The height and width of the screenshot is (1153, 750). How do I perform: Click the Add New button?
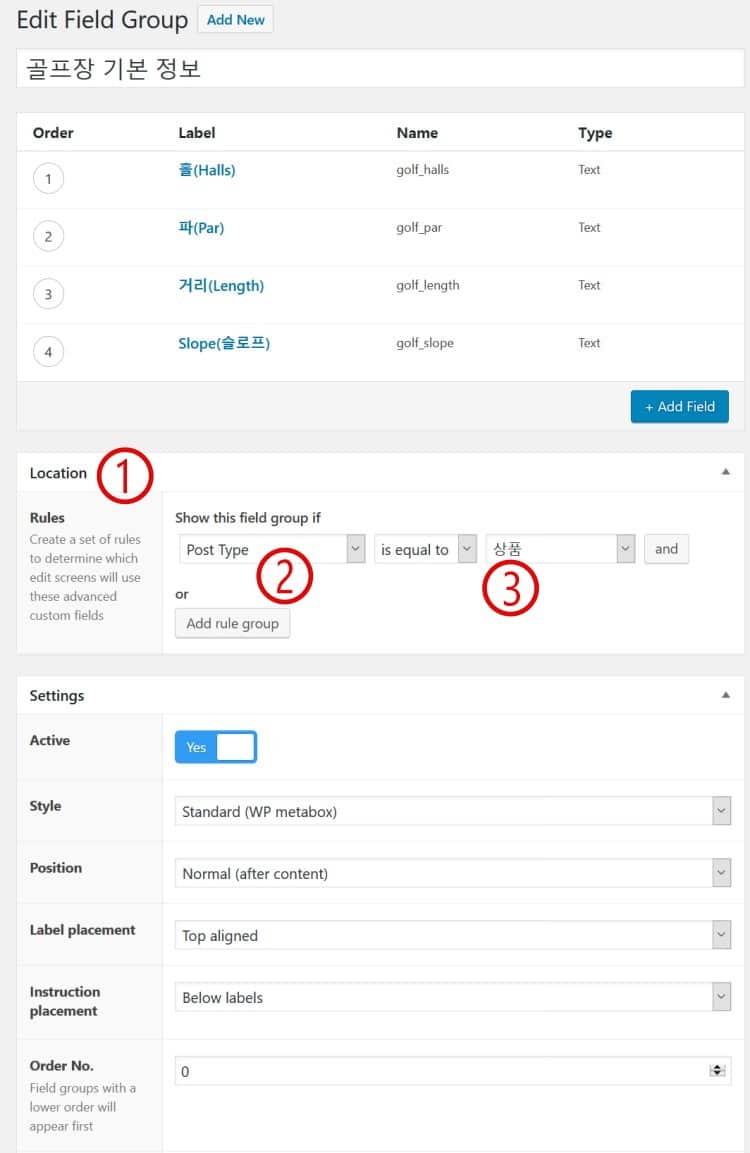235,20
